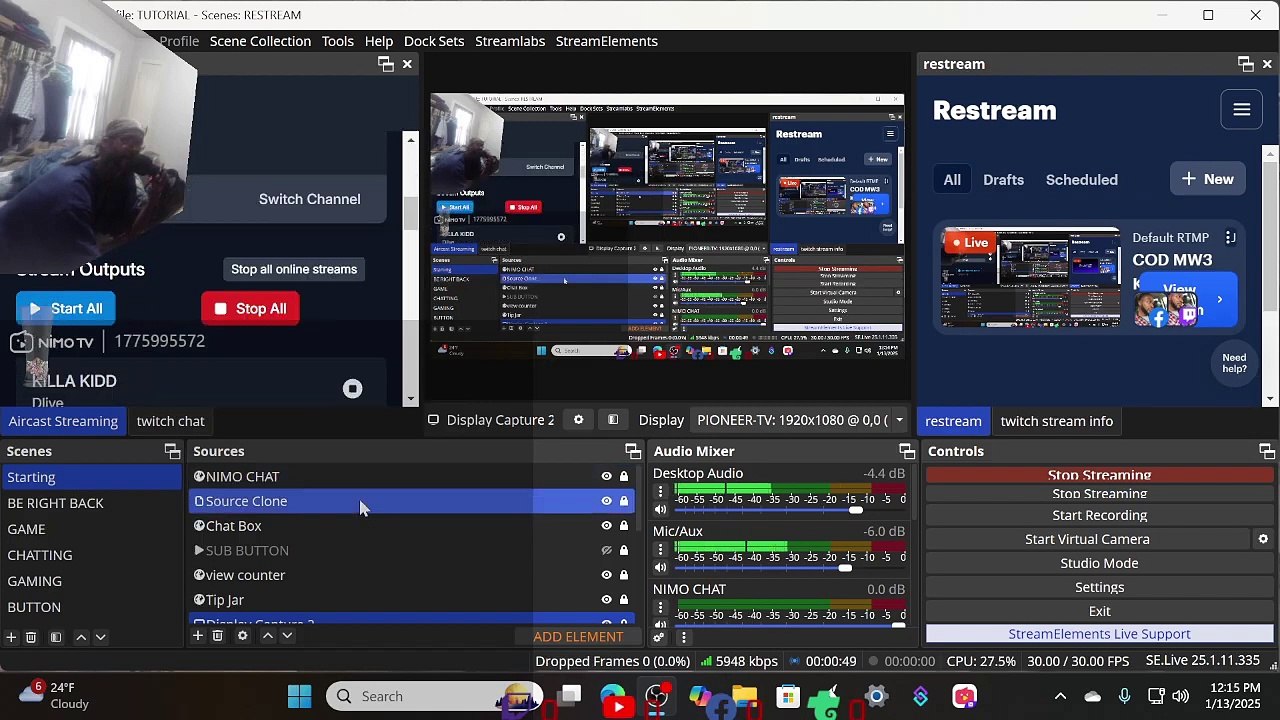Show the SUB BUTTON source
The image size is (1280, 720).
[606, 551]
